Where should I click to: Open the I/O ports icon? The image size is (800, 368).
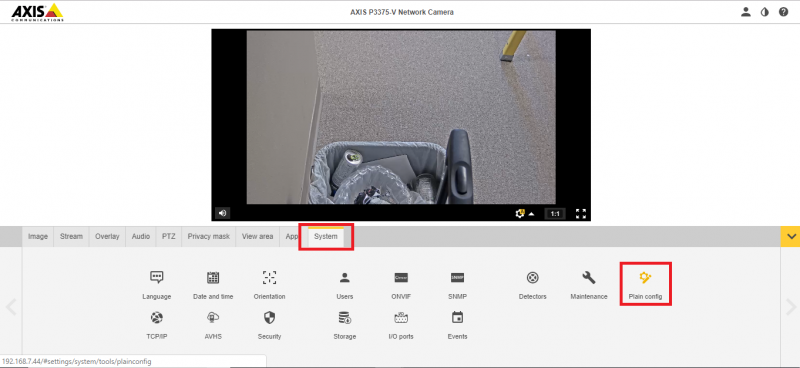[x=401, y=318]
